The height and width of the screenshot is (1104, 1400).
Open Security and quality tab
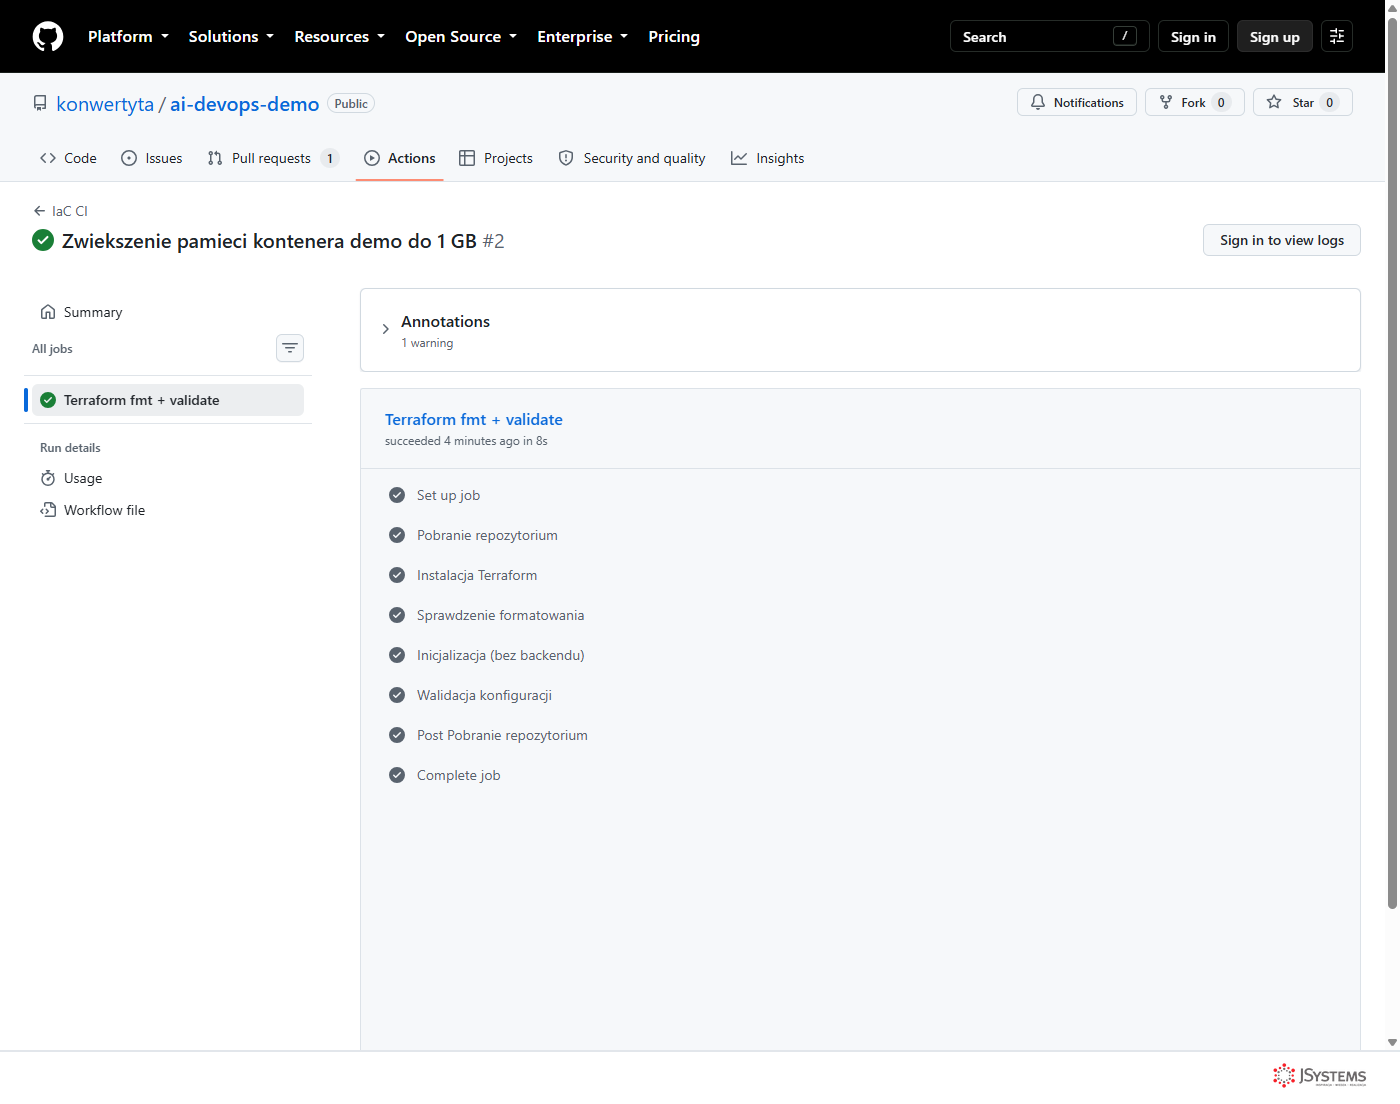point(632,158)
